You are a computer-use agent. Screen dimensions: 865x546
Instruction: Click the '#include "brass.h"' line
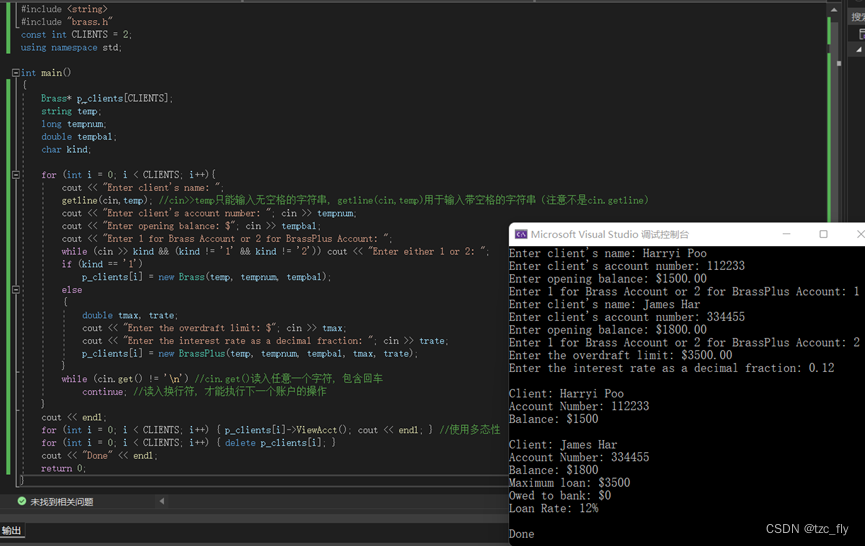tap(66, 22)
